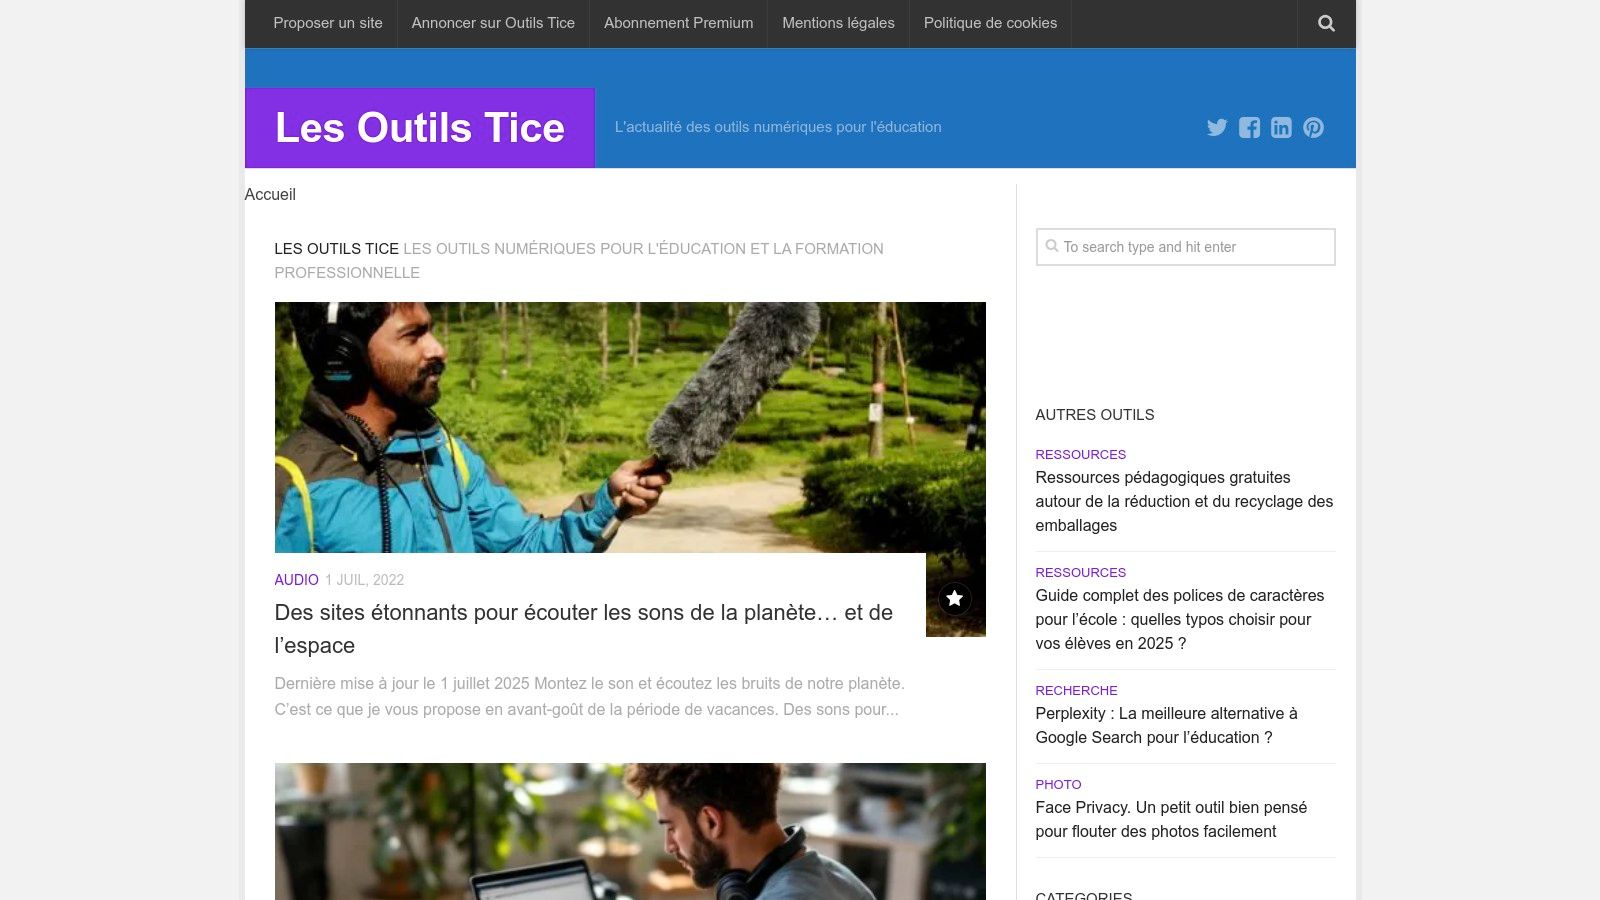The image size is (1600, 900).
Task: Open article about sons de la planète
Action: point(584,629)
